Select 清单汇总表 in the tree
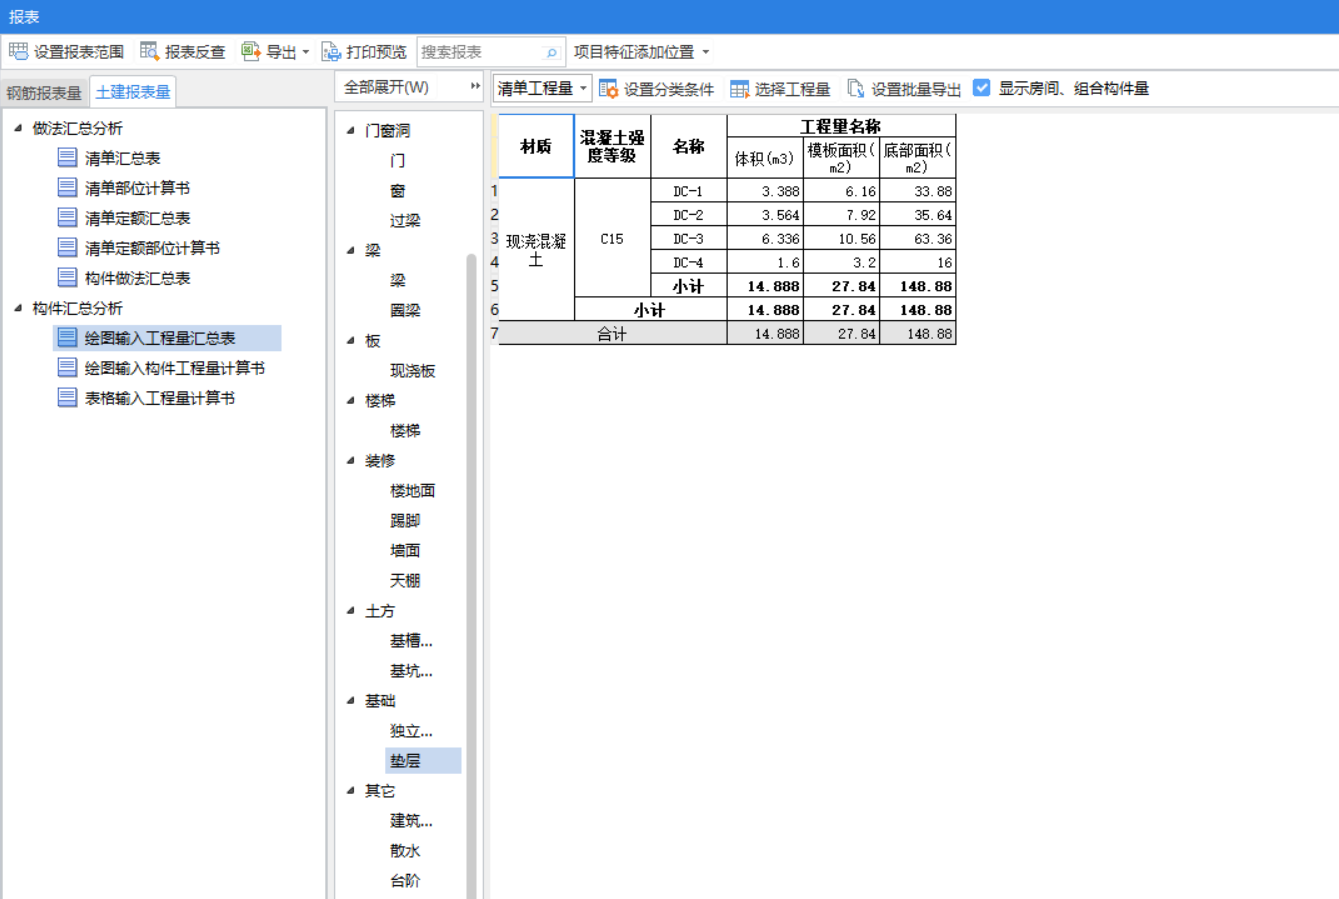The image size is (1339, 899). [123, 158]
